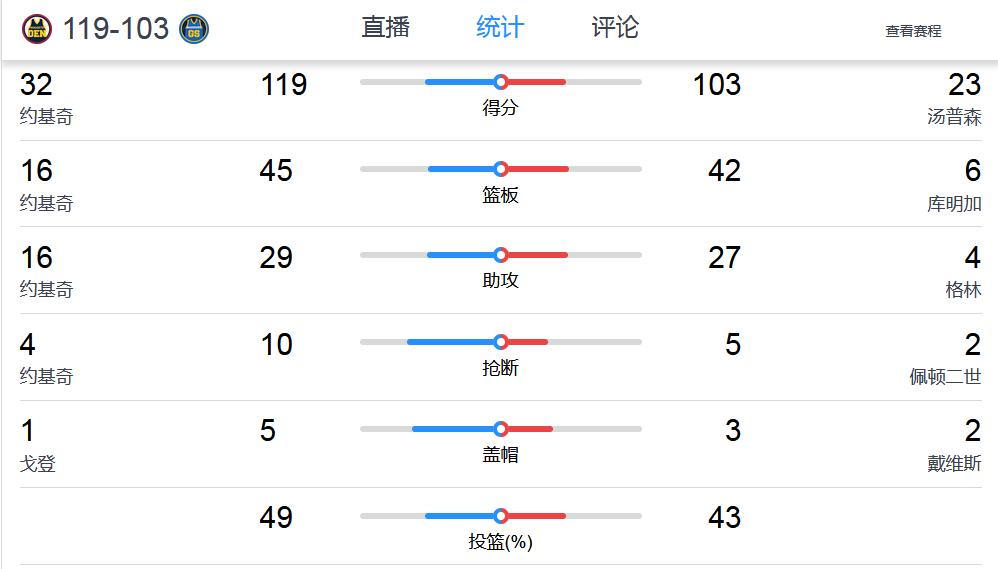
Task: Click the 得分 comparison slider handle
Action: click(x=501, y=81)
